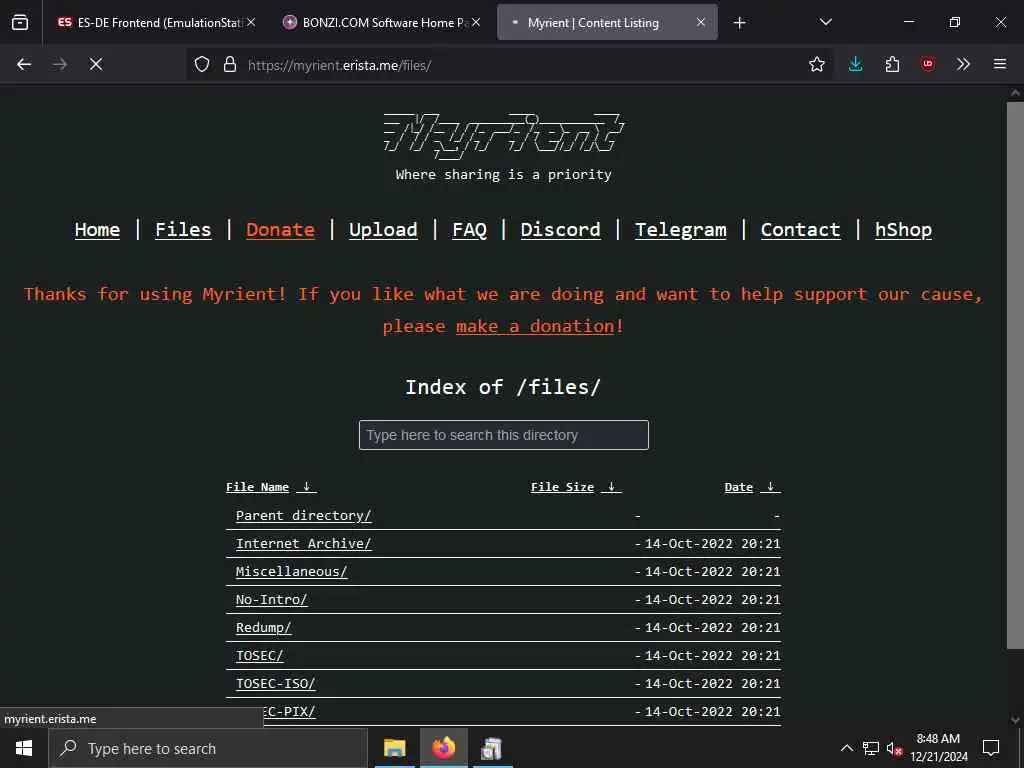Image resolution: width=1024 pixels, height=768 pixels.
Task: Open network status tray icon
Action: (871, 748)
